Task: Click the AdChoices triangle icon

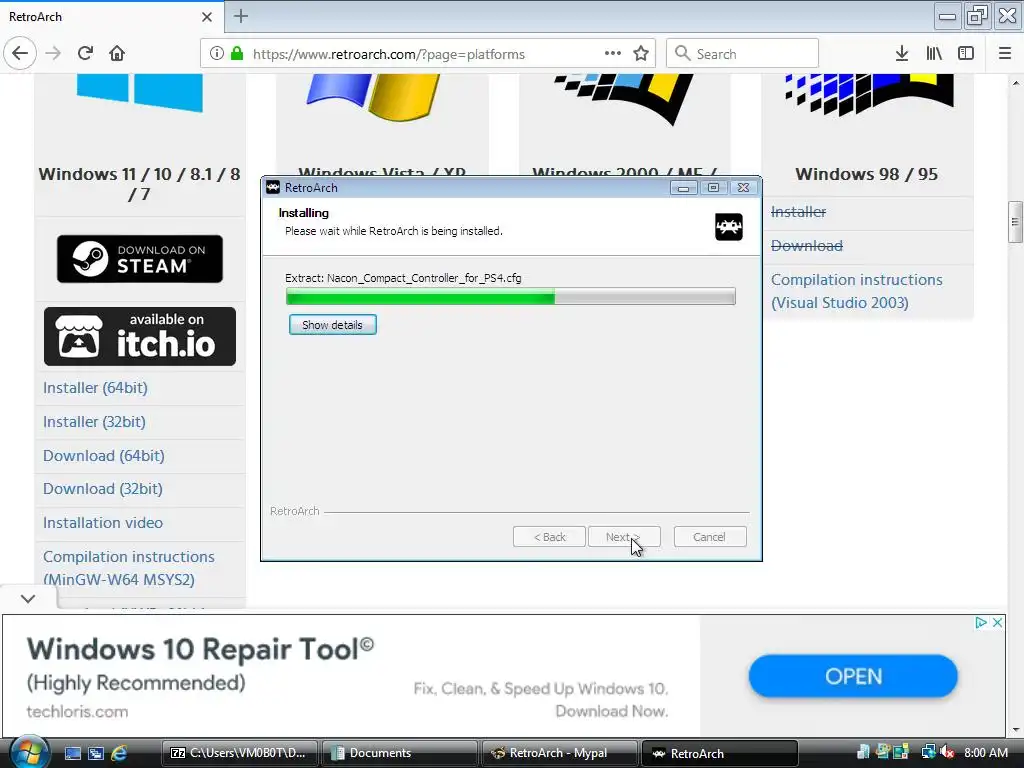Action: pyautogui.click(x=980, y=622)
